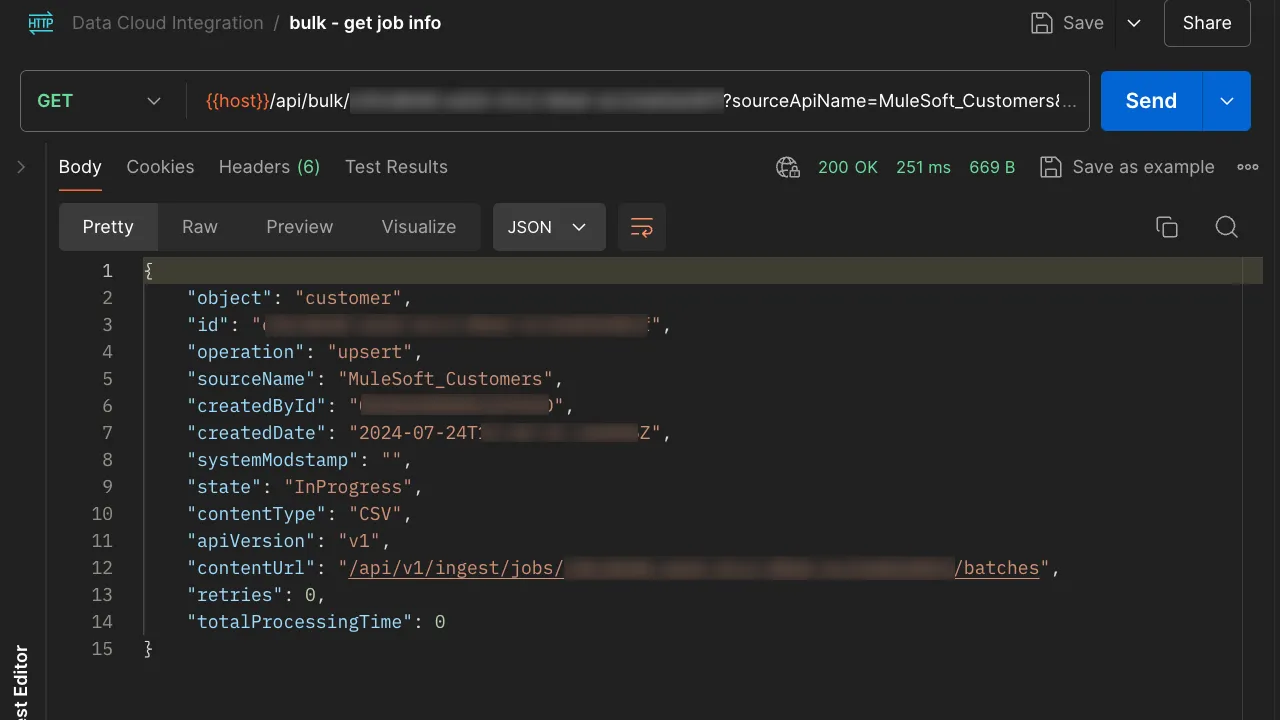1280x720 pixels.
Task: Click the 200 OK status label
Action: coord(847,167)
